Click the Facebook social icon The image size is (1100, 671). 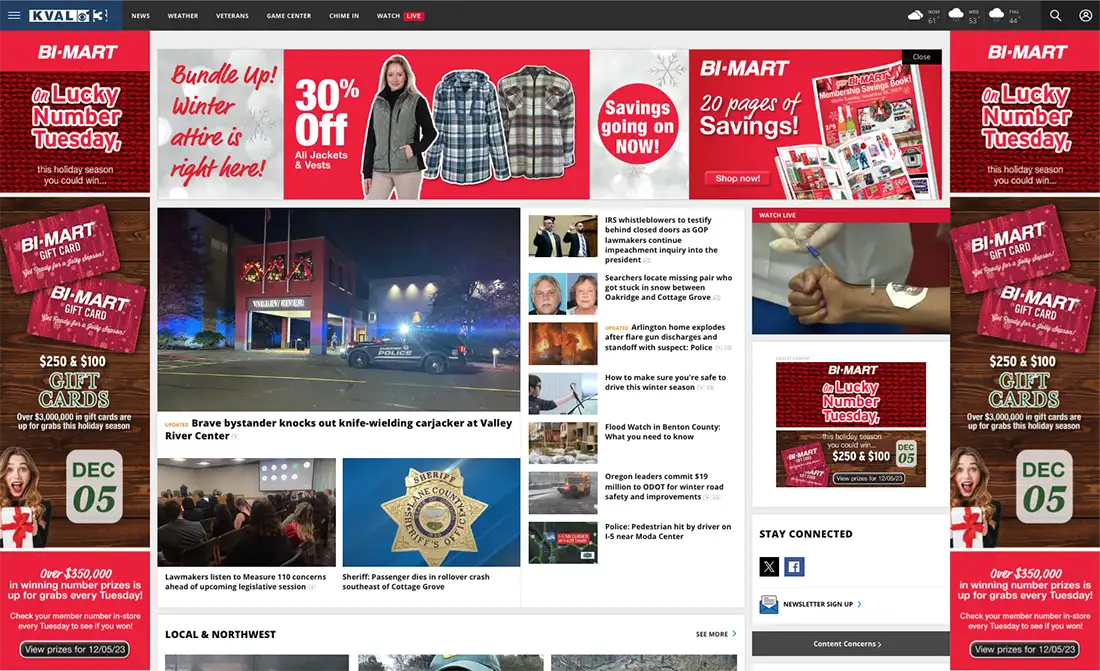(794, 566)
